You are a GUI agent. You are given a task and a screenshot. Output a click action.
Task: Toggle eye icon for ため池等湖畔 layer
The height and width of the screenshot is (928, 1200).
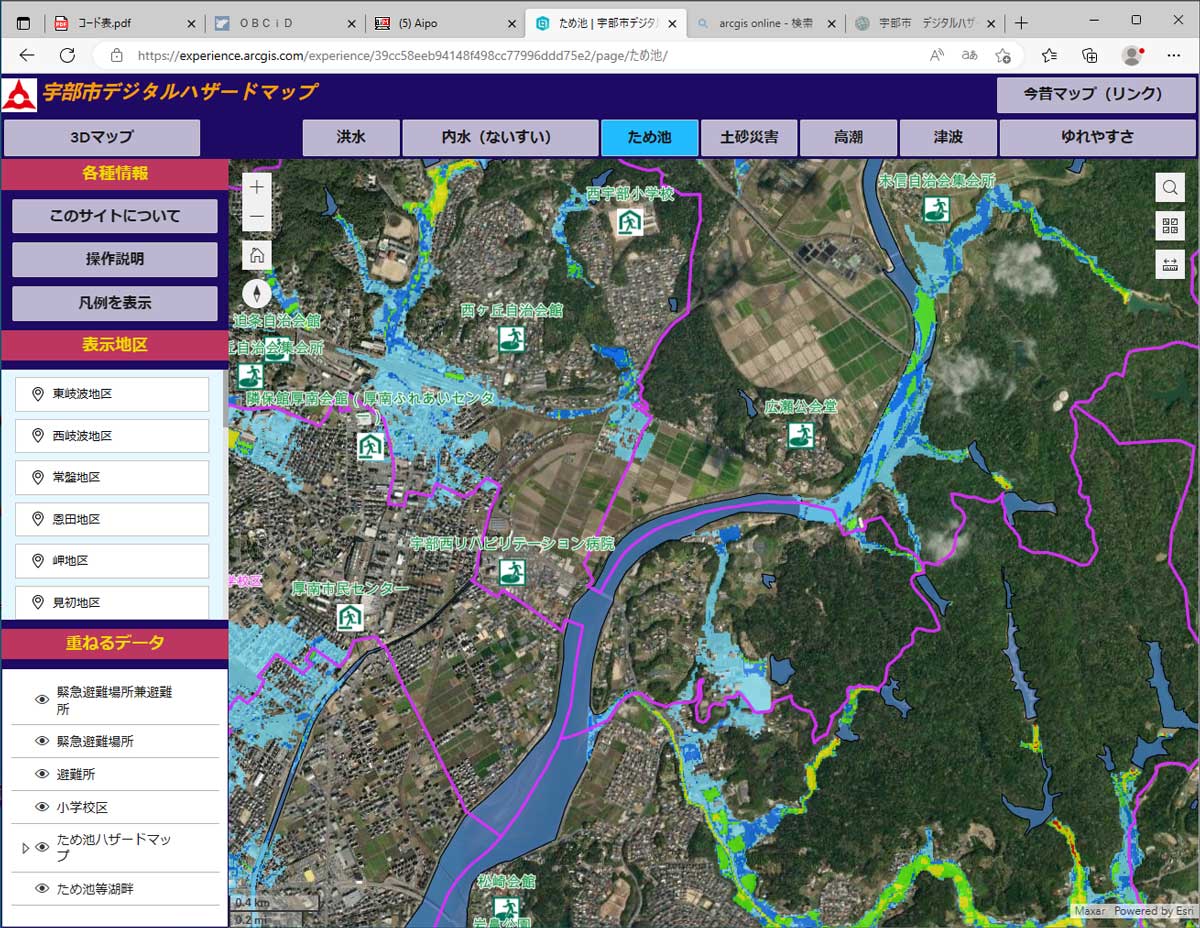click(x=42, y=888)
